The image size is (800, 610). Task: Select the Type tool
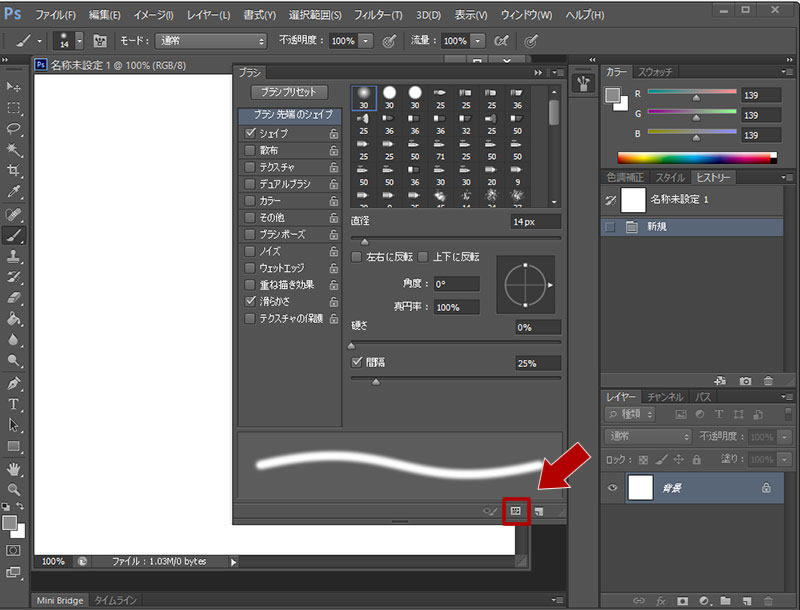[14, 404]
